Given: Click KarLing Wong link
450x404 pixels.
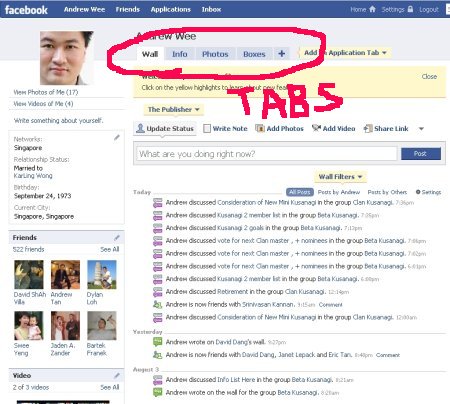Looking at the screenshot, I should [33, 176].
